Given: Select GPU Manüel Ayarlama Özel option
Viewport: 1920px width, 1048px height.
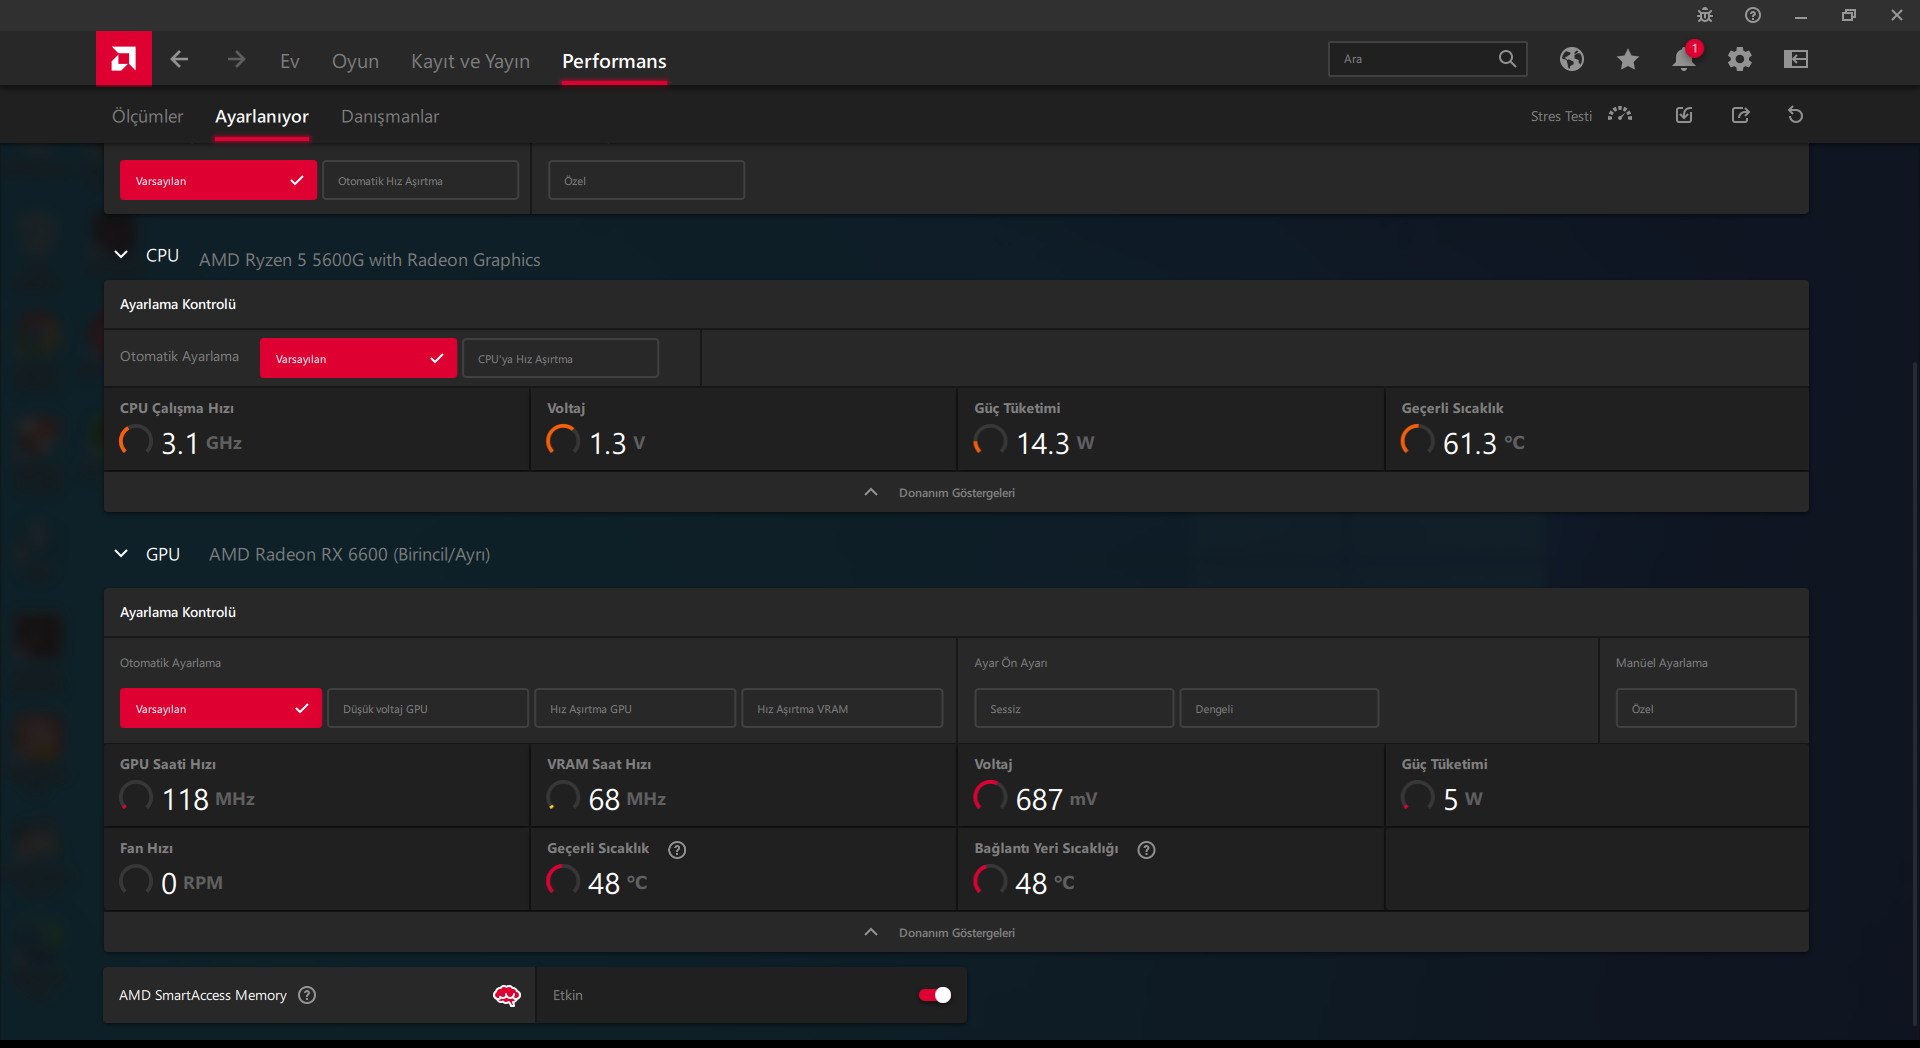Looking at the screenshot, I should 1706,708.
